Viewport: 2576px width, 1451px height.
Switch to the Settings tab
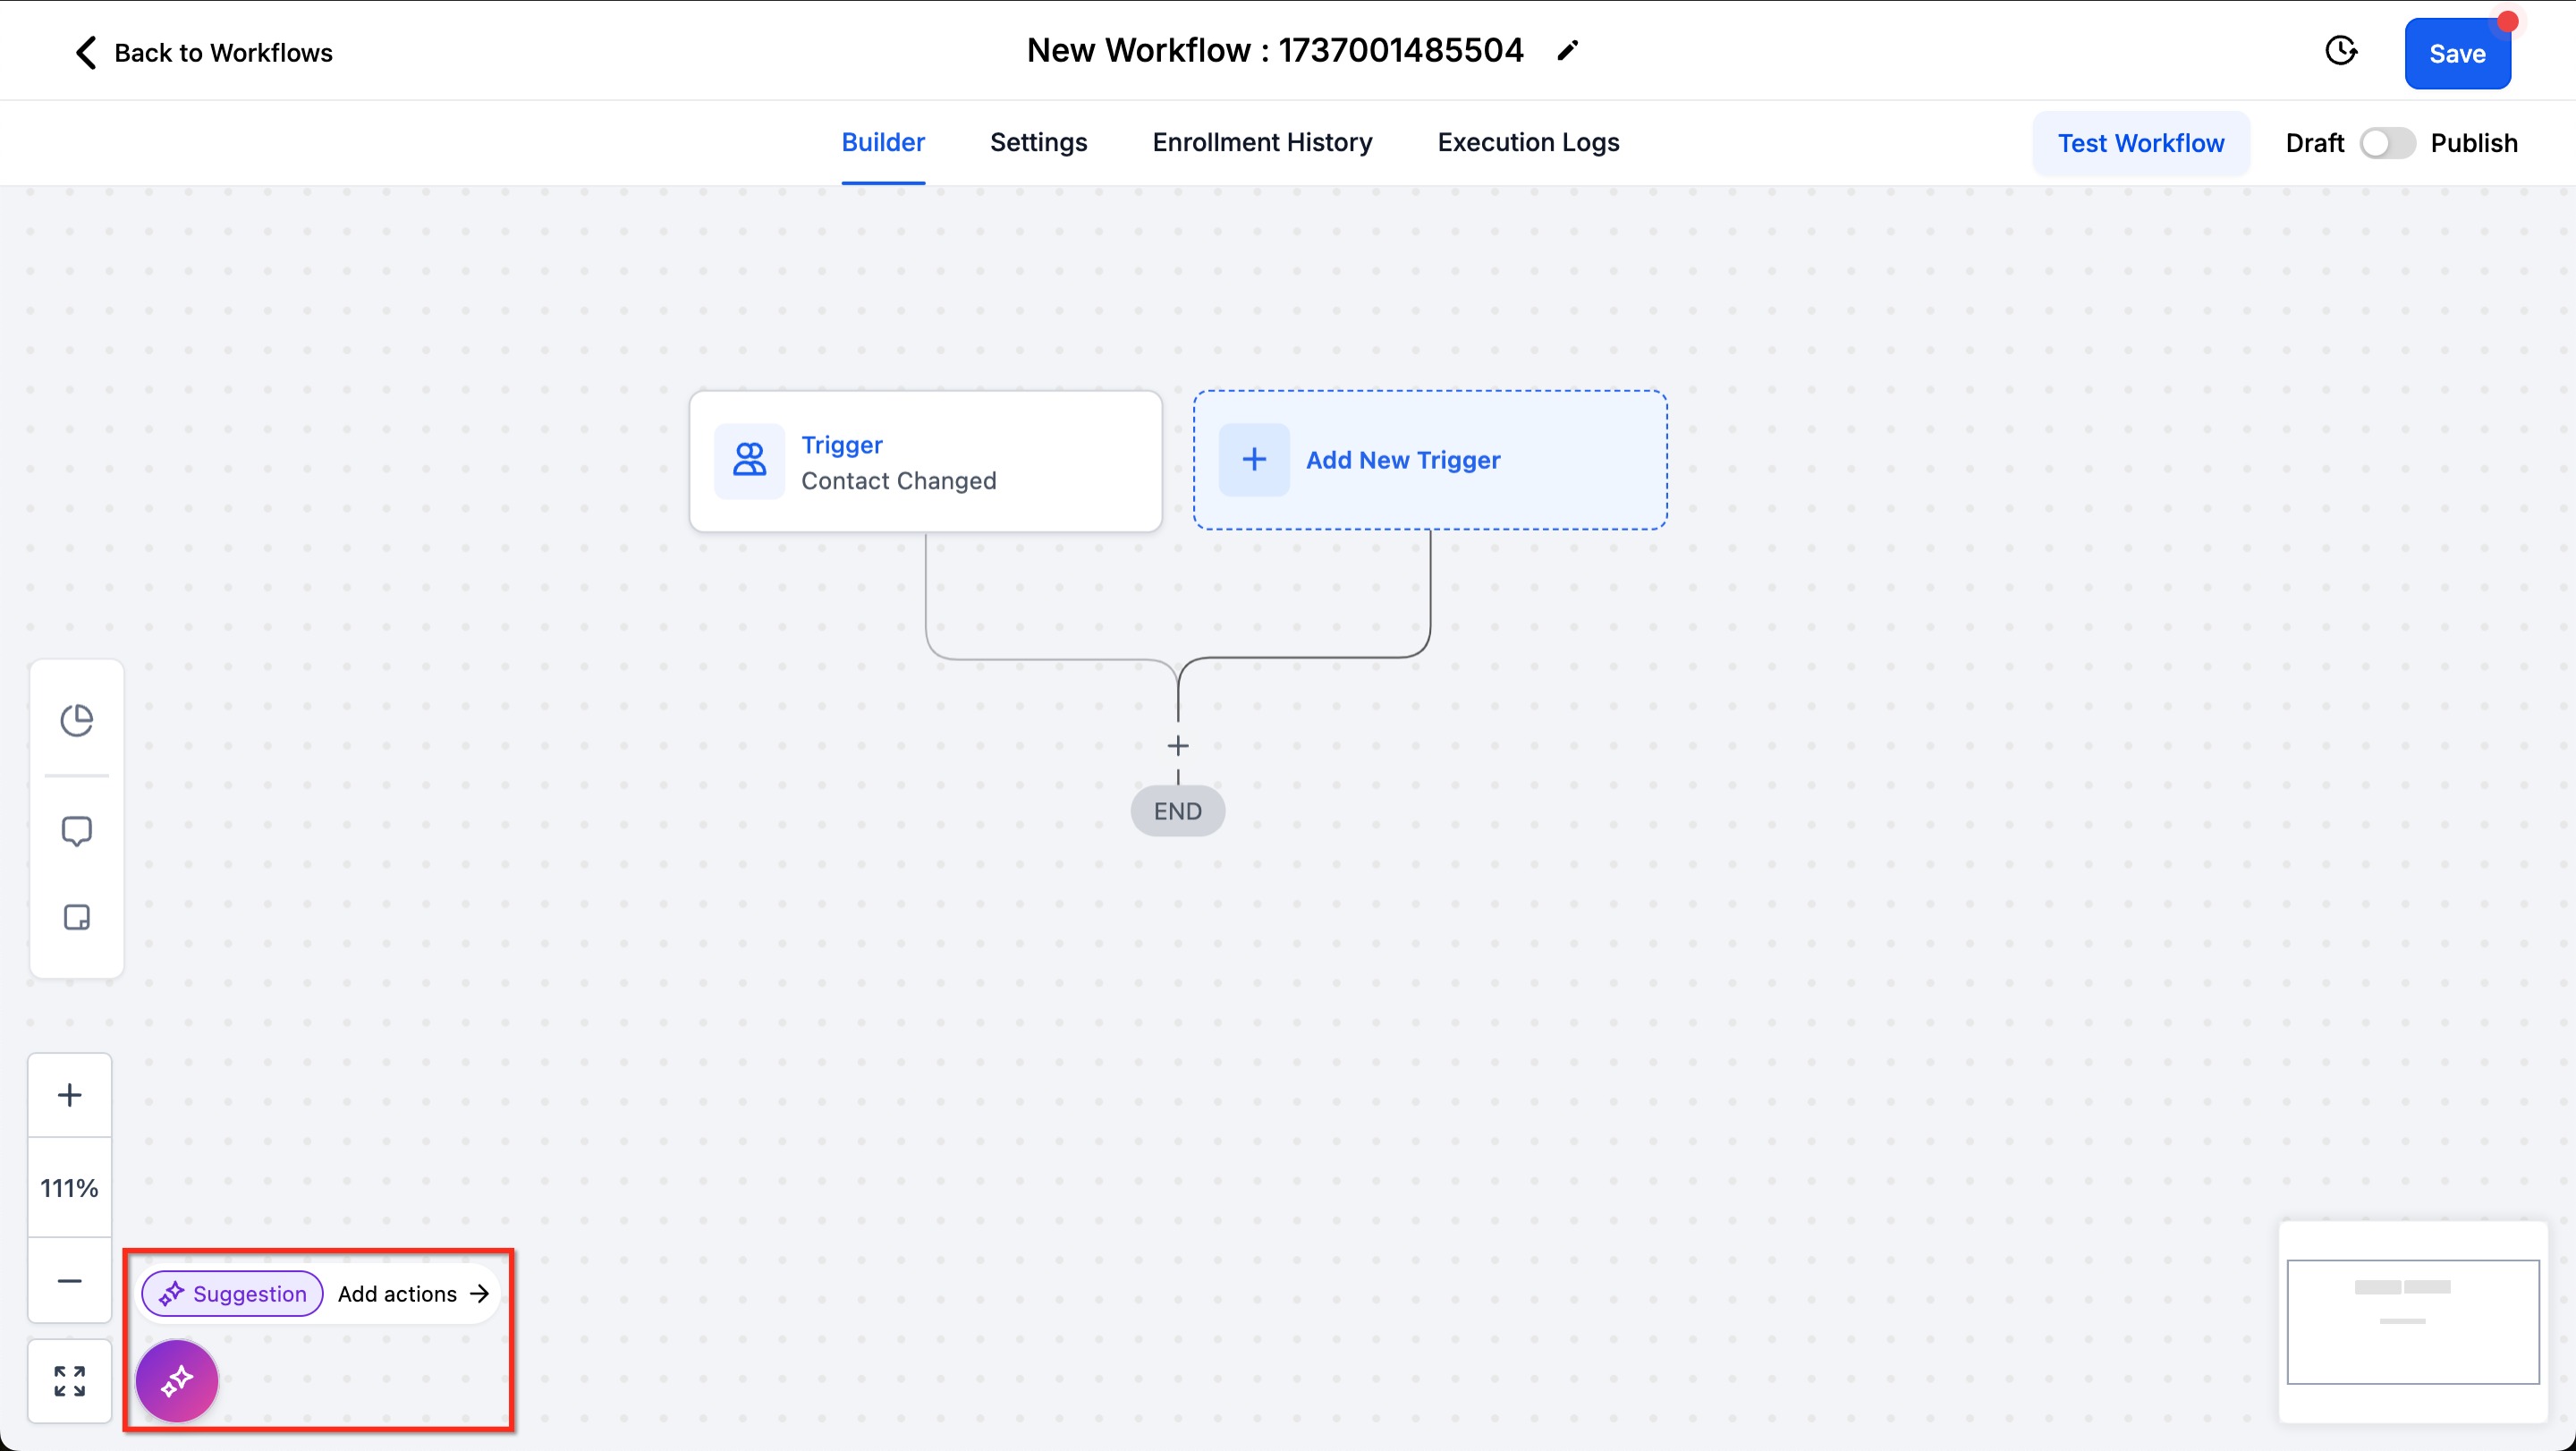[x=1038, y=143]
